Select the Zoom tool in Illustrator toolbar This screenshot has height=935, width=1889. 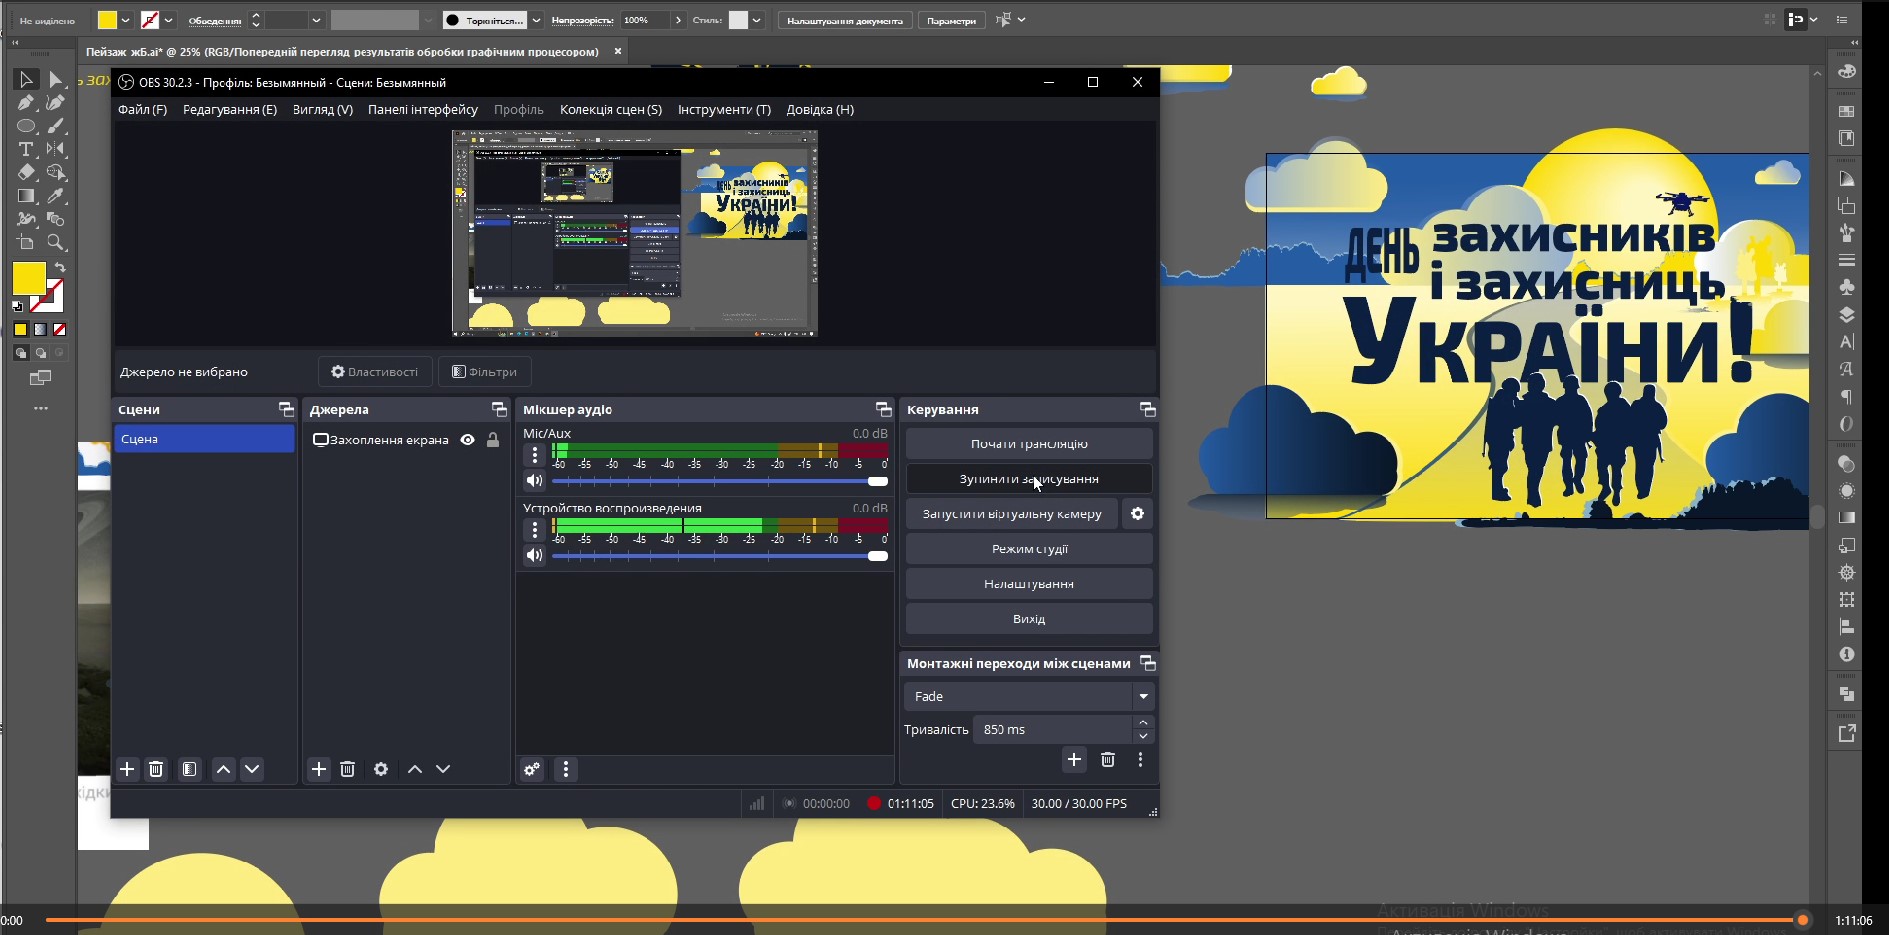tap(56, 242)
